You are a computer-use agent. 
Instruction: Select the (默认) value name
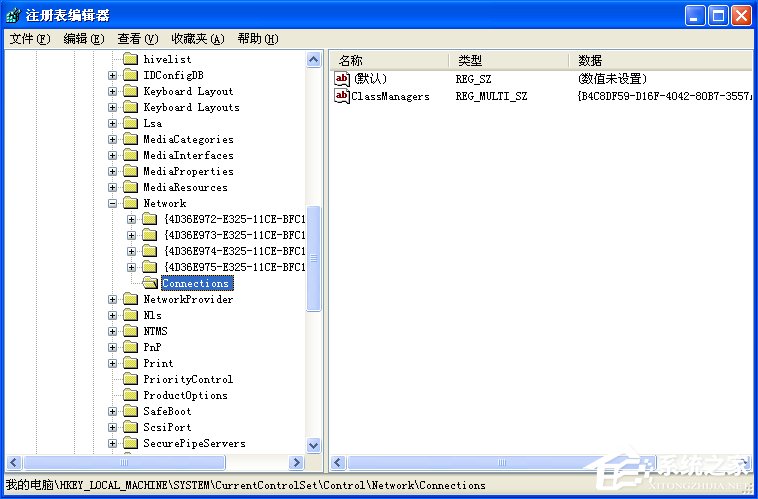370,79
